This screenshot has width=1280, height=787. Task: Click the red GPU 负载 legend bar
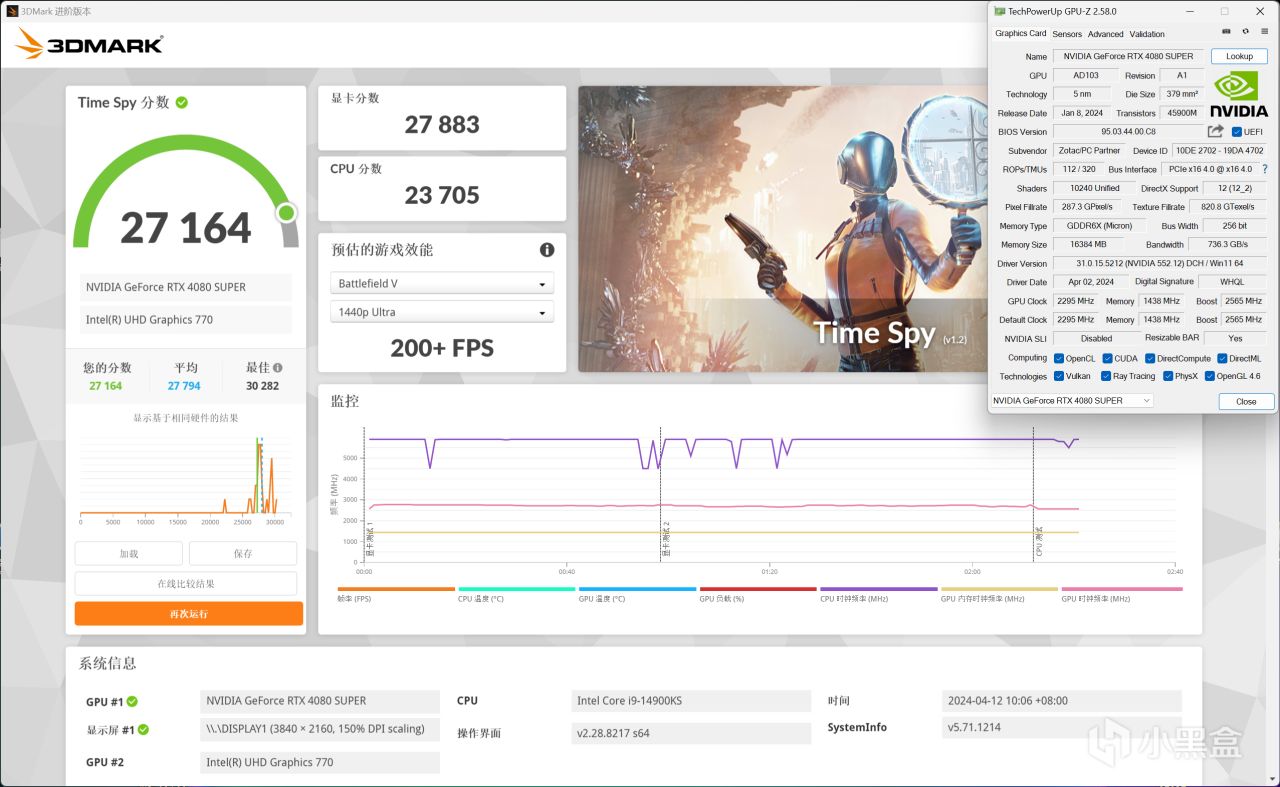pyautogui.click(x=758, y=589)
